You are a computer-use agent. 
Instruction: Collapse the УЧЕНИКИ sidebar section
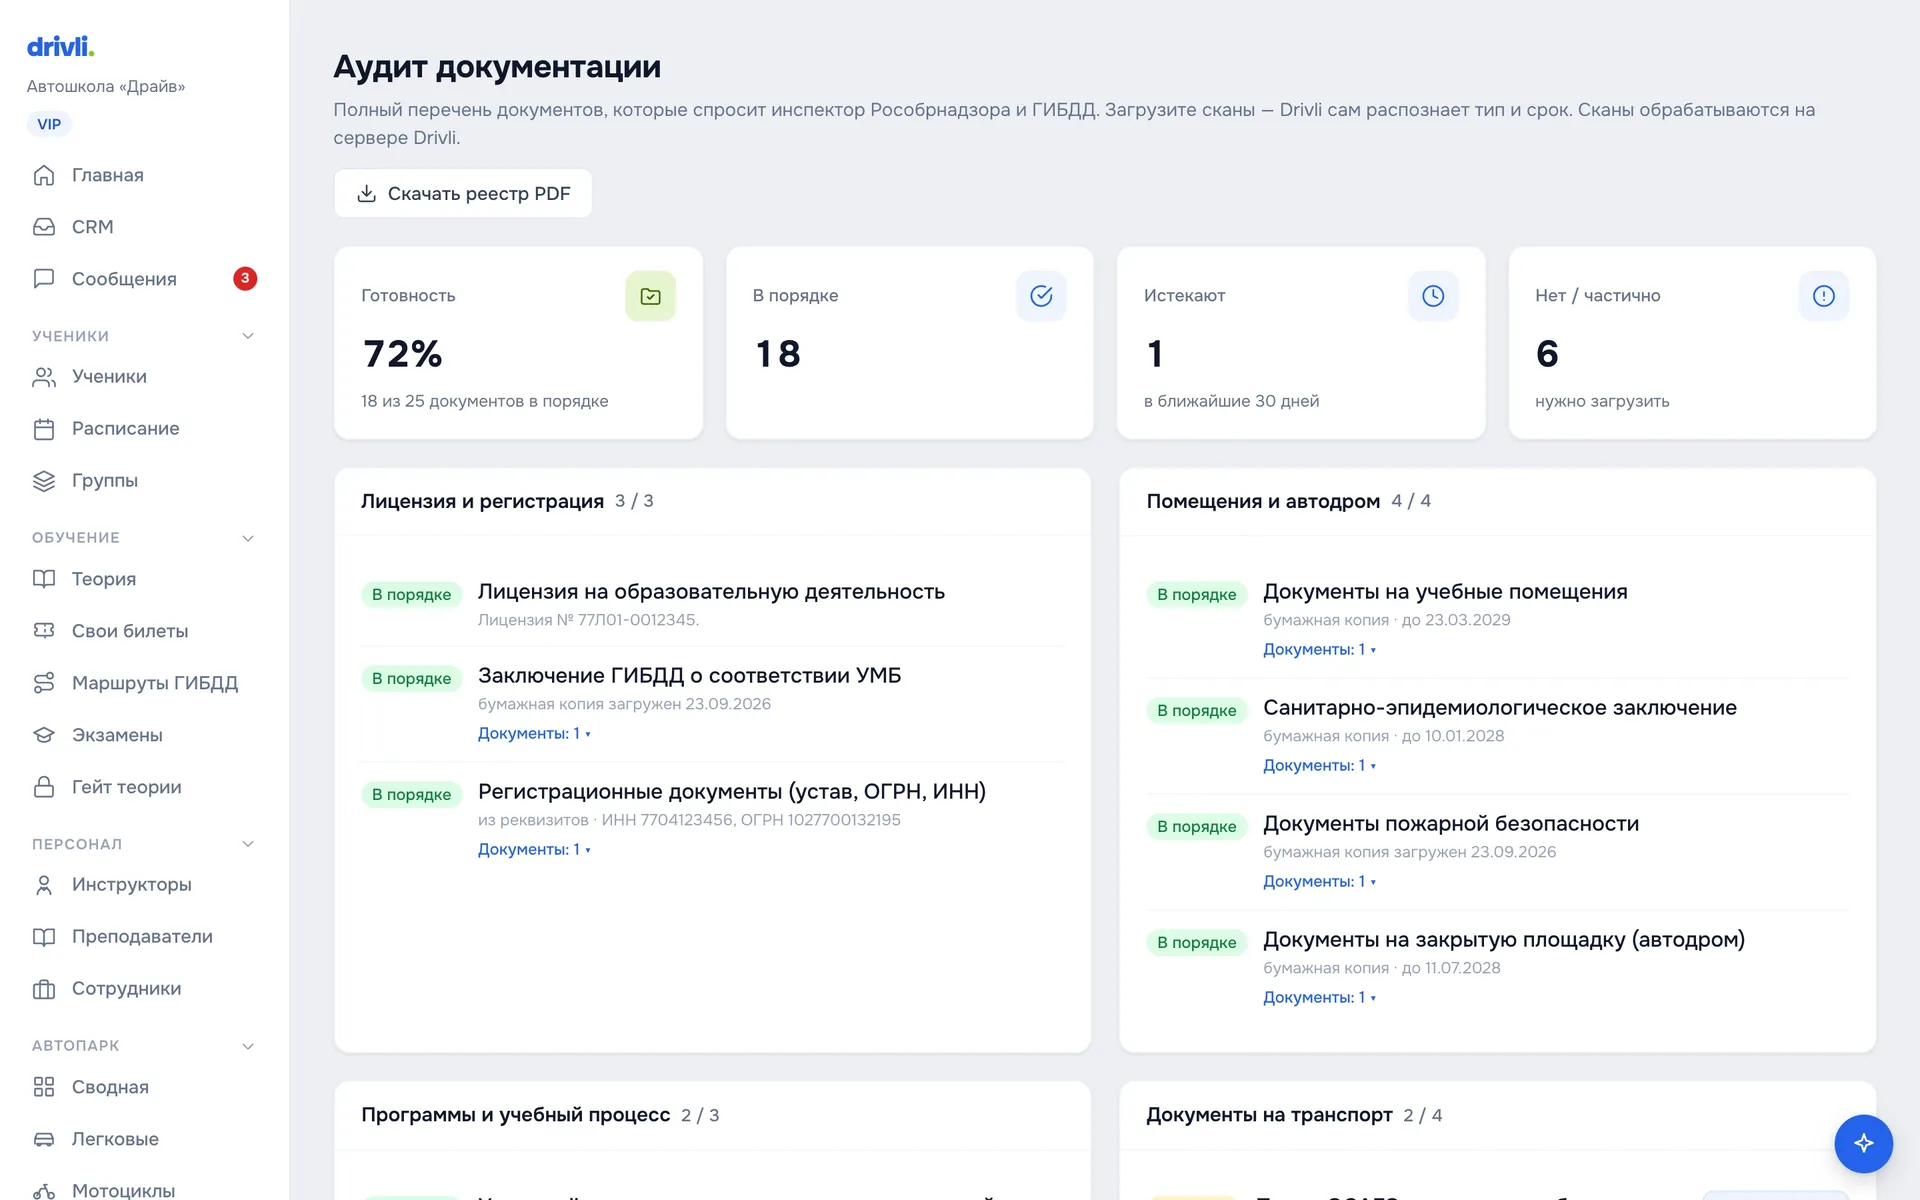248,336
